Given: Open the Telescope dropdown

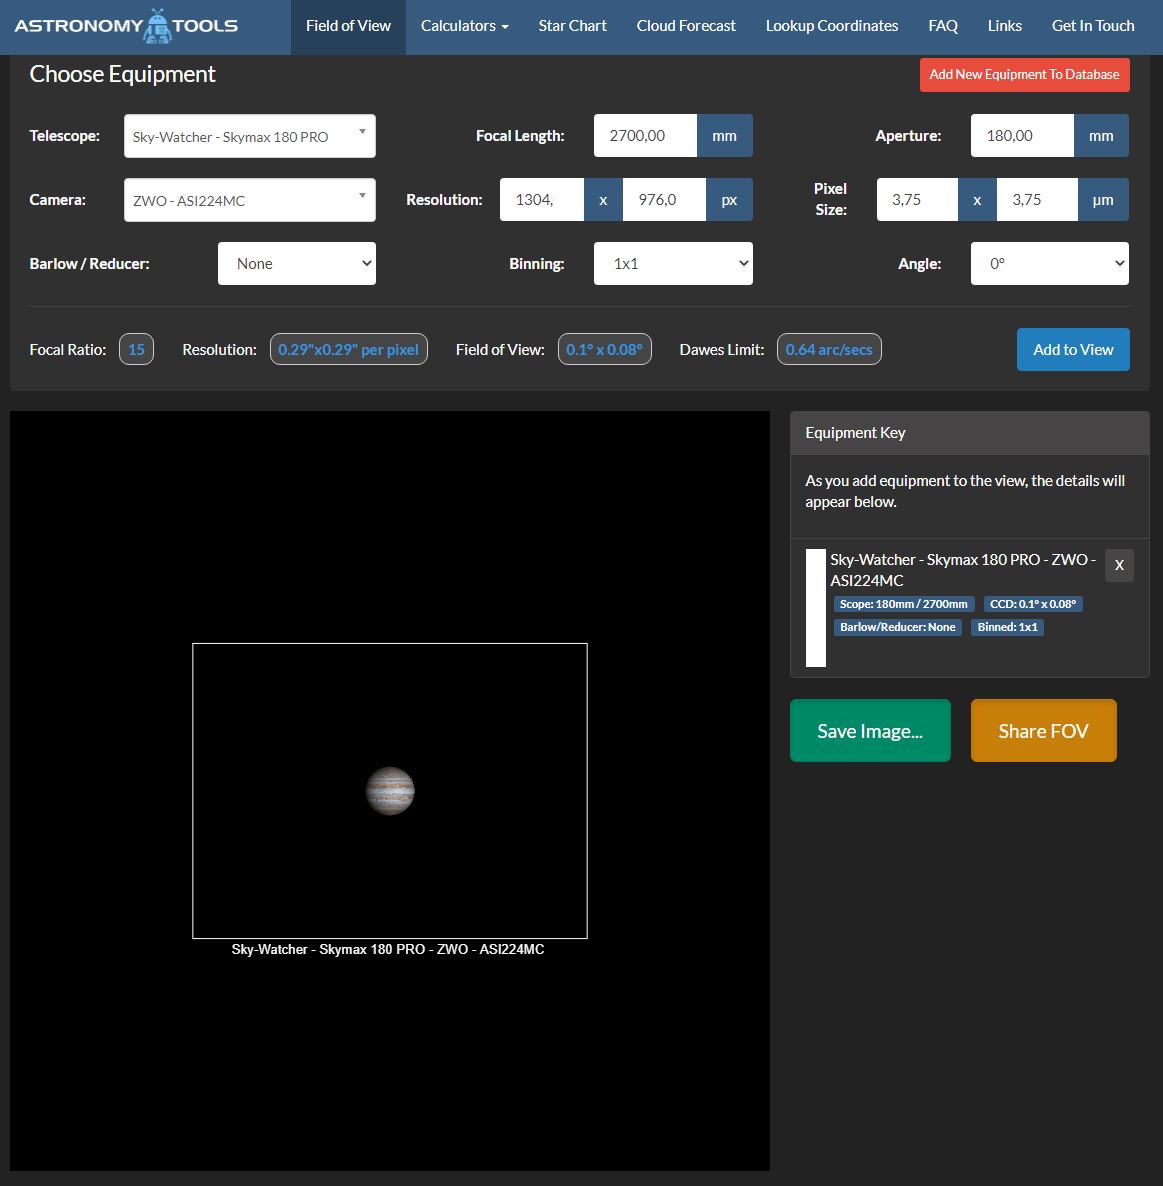Looking at the screenshot, I should click(x=250, y=136).
